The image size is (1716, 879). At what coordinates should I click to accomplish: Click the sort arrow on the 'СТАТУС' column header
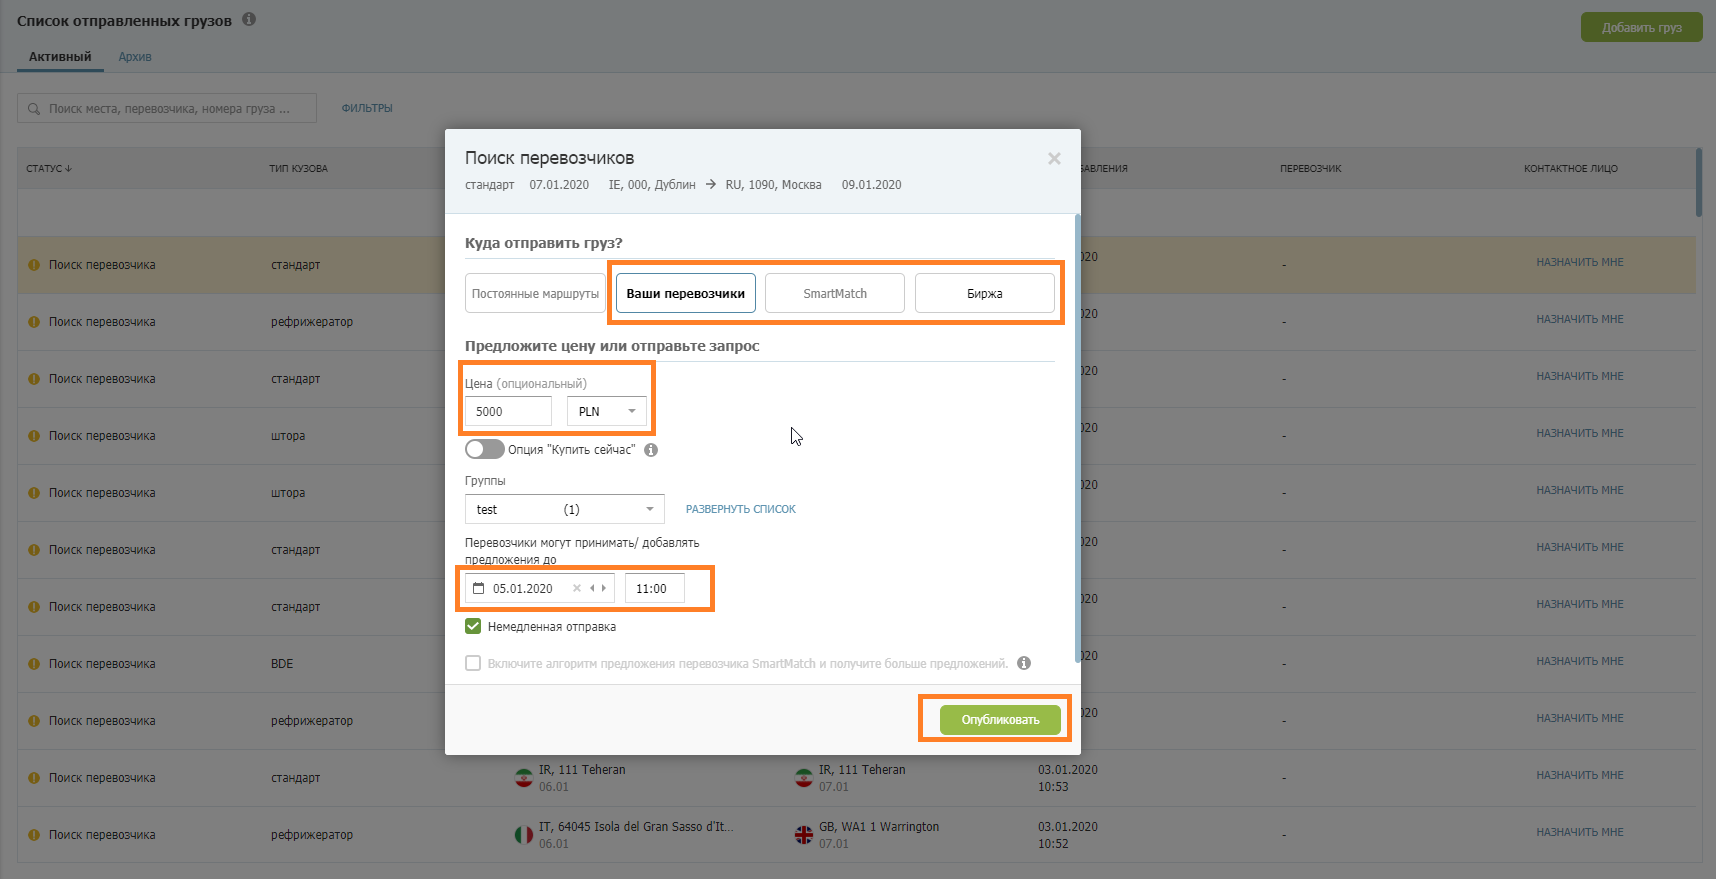click(68, 169)
